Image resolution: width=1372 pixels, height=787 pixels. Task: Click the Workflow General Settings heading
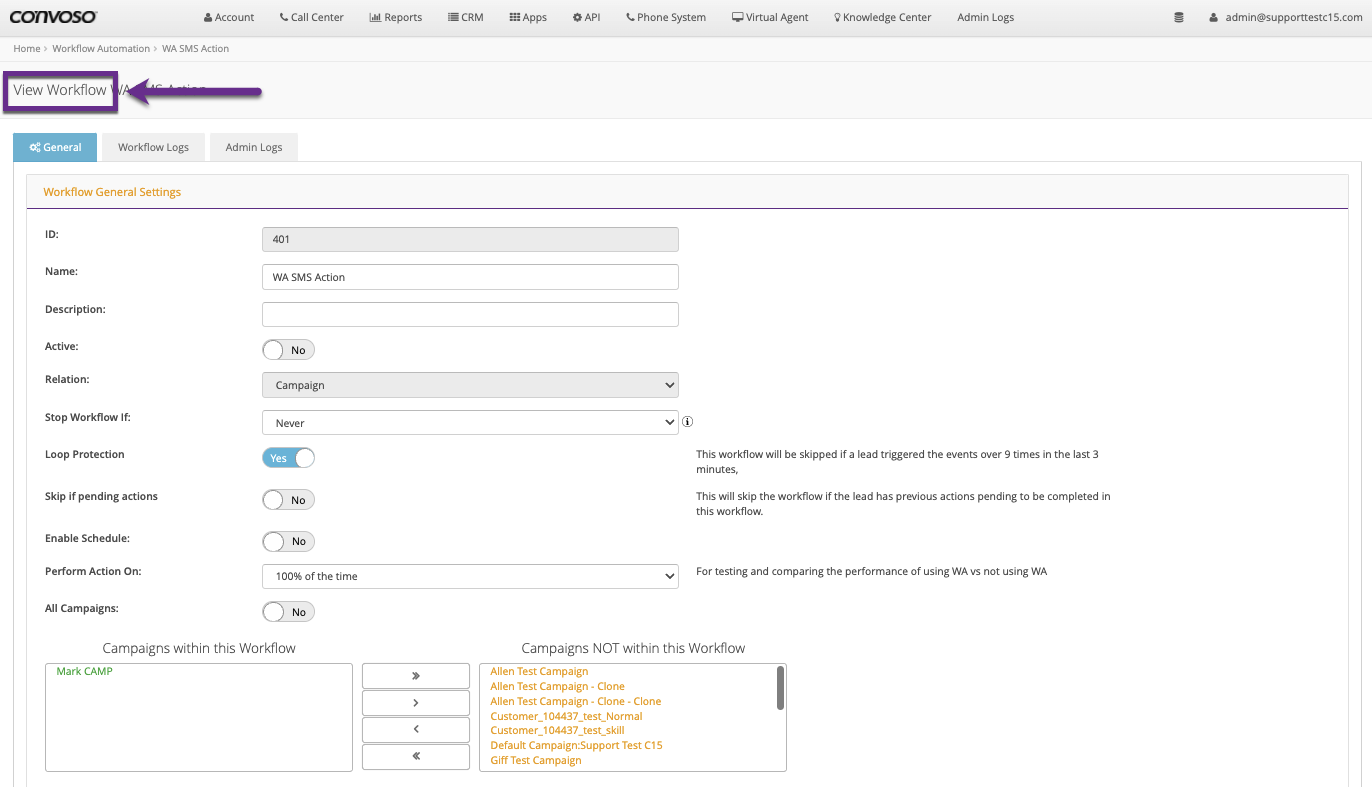pos(112,192)
